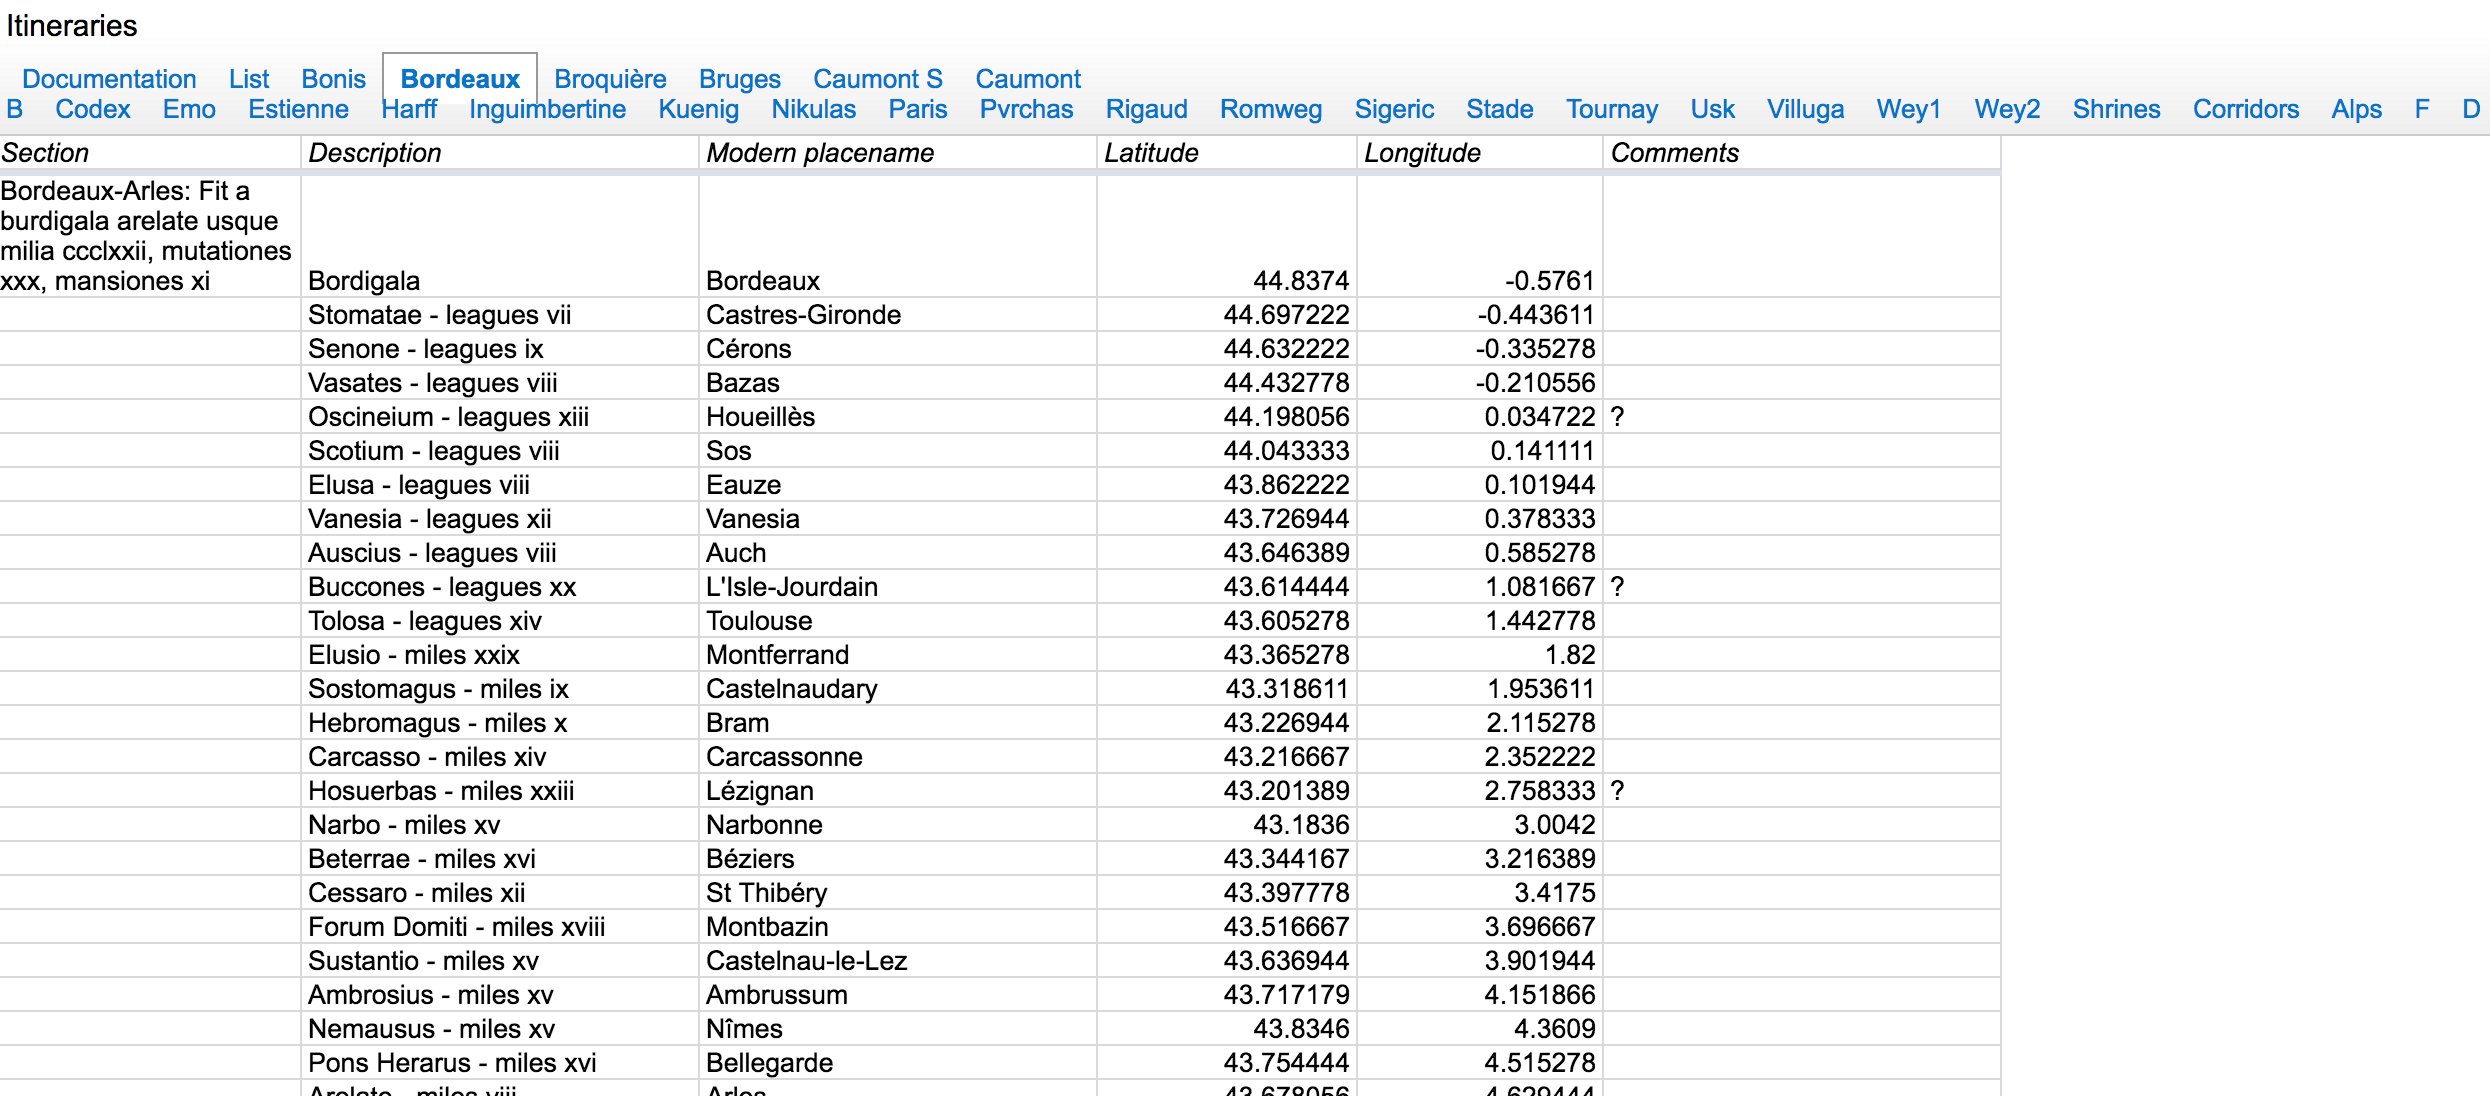Switch to the List tab

[x=248, y=79]
